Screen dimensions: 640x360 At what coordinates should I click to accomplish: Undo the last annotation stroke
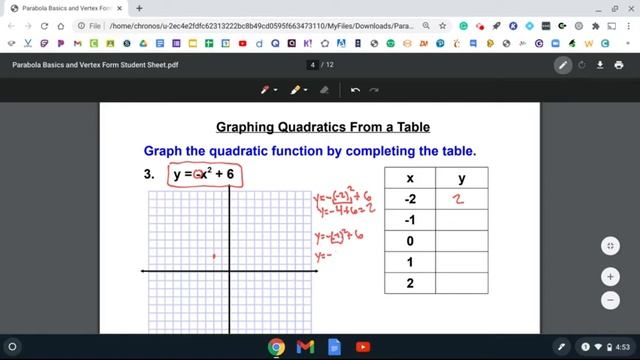click(x=355, y=90)
